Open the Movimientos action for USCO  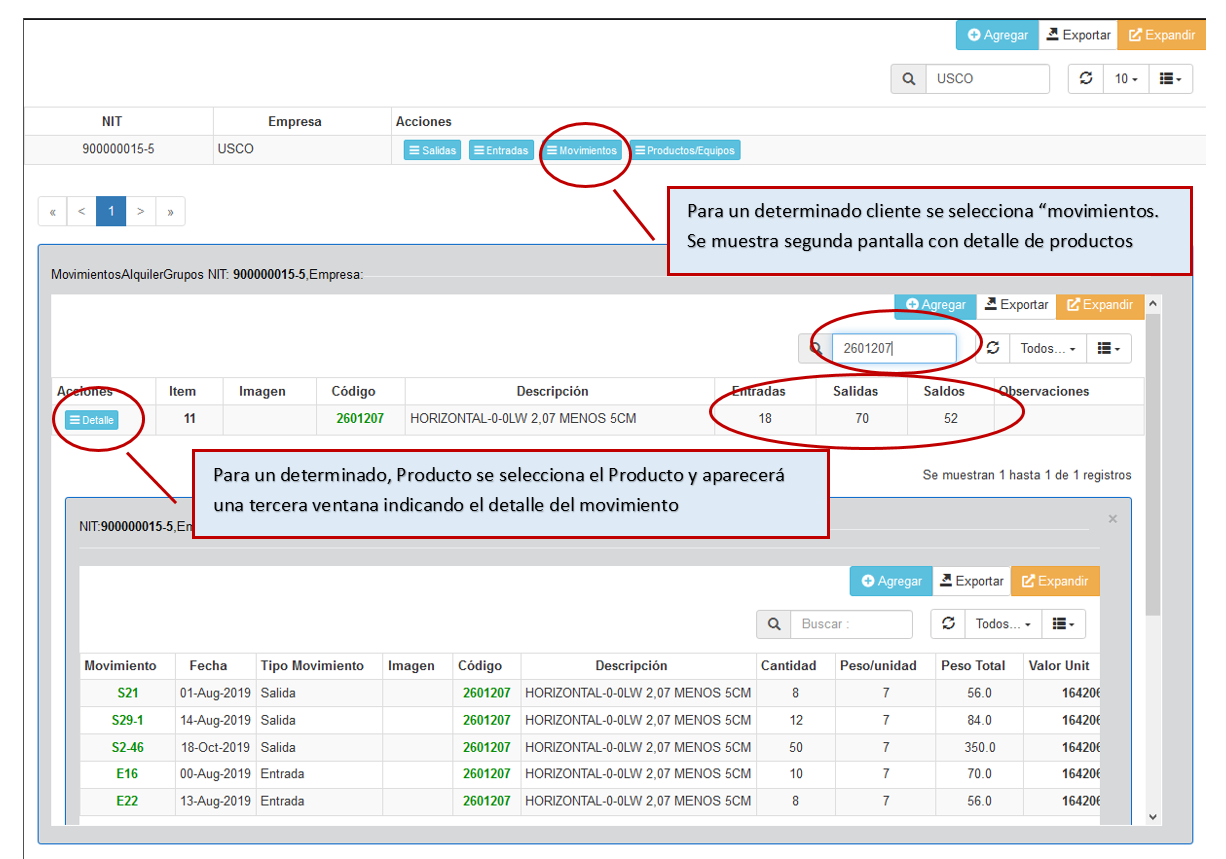[581, 151]
